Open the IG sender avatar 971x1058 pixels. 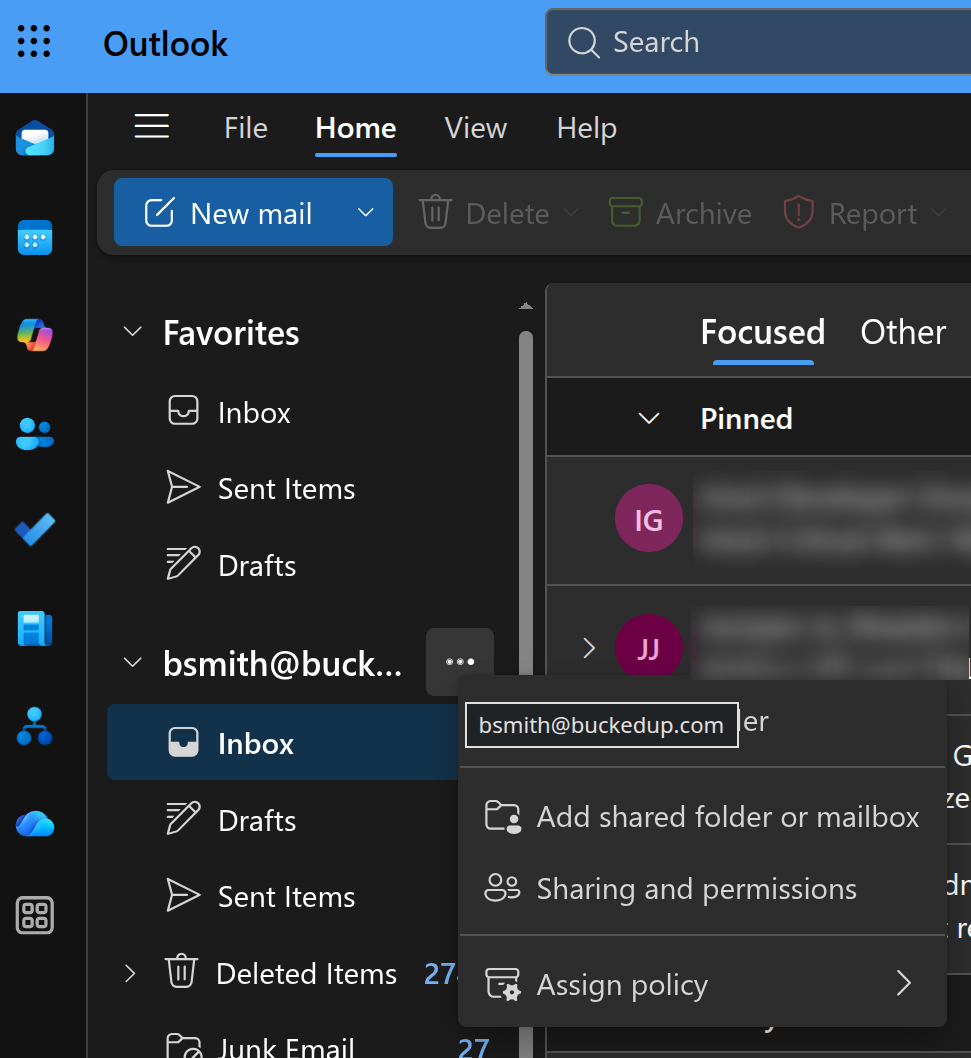(648, 518)
